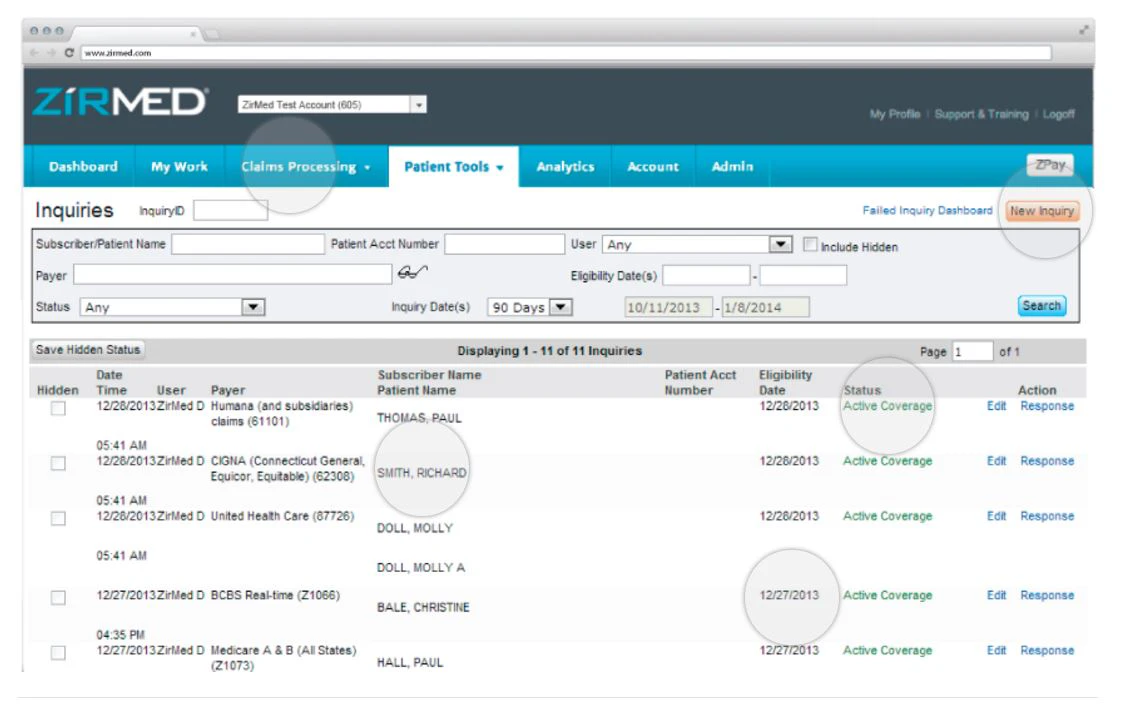Click the Search button
The image size is (1136, 717).
1042,306
